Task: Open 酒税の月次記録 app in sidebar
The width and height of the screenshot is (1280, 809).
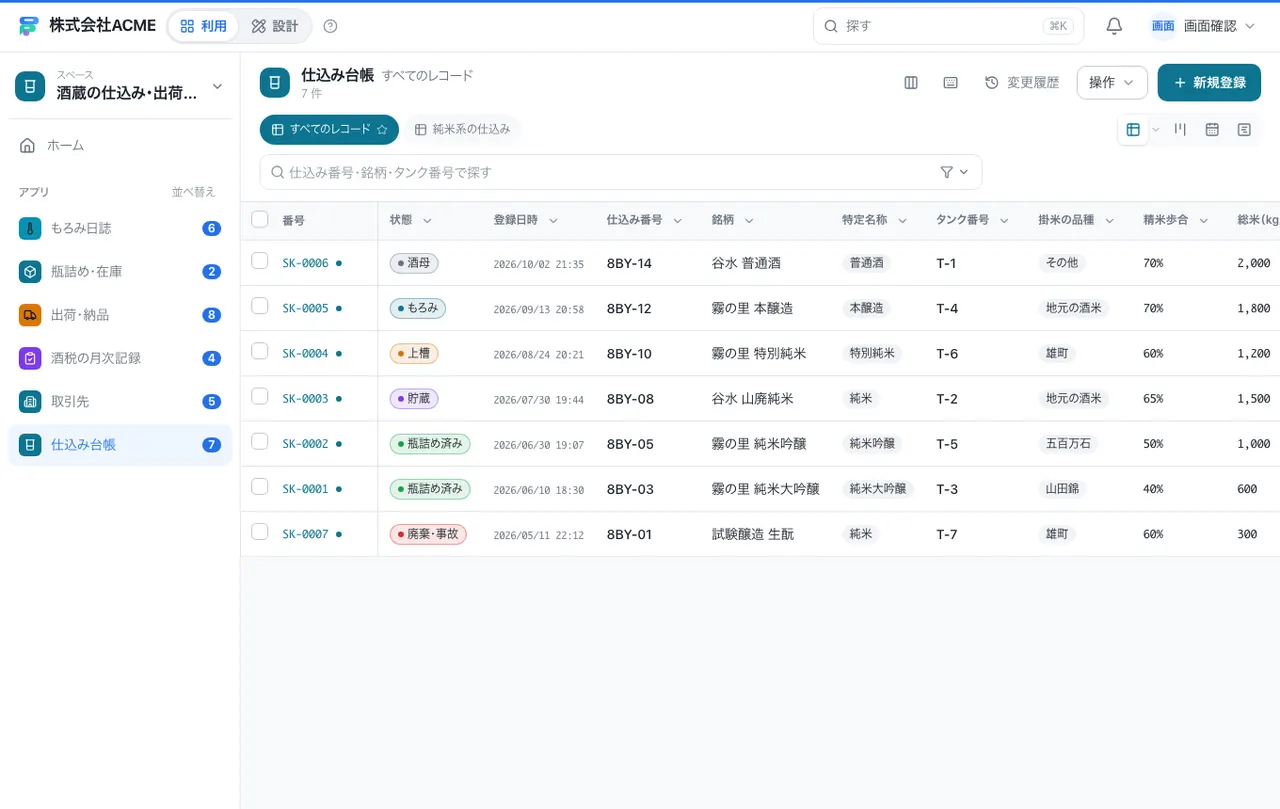Action: coord(120,358)
